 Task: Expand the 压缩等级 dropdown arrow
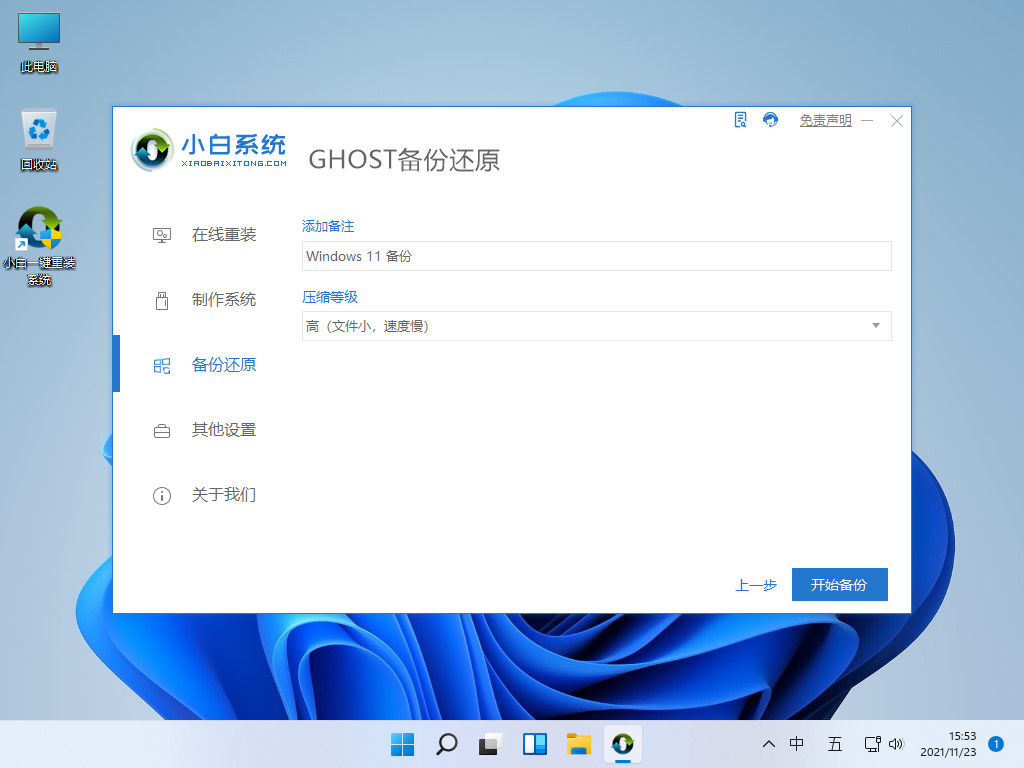point(876,326)
